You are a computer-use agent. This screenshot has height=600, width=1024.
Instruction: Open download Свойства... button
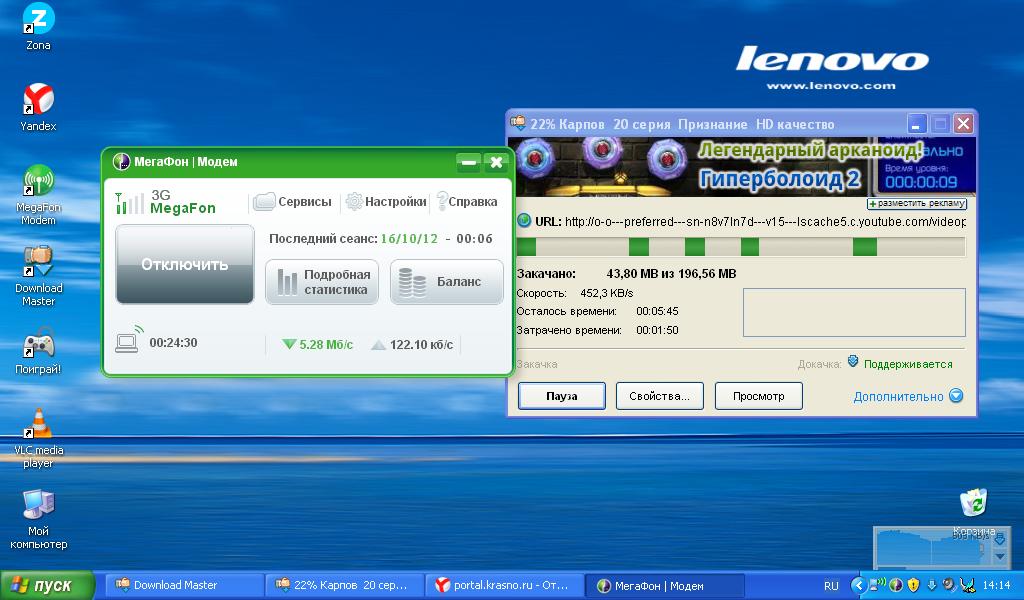(x=660, y=396)
